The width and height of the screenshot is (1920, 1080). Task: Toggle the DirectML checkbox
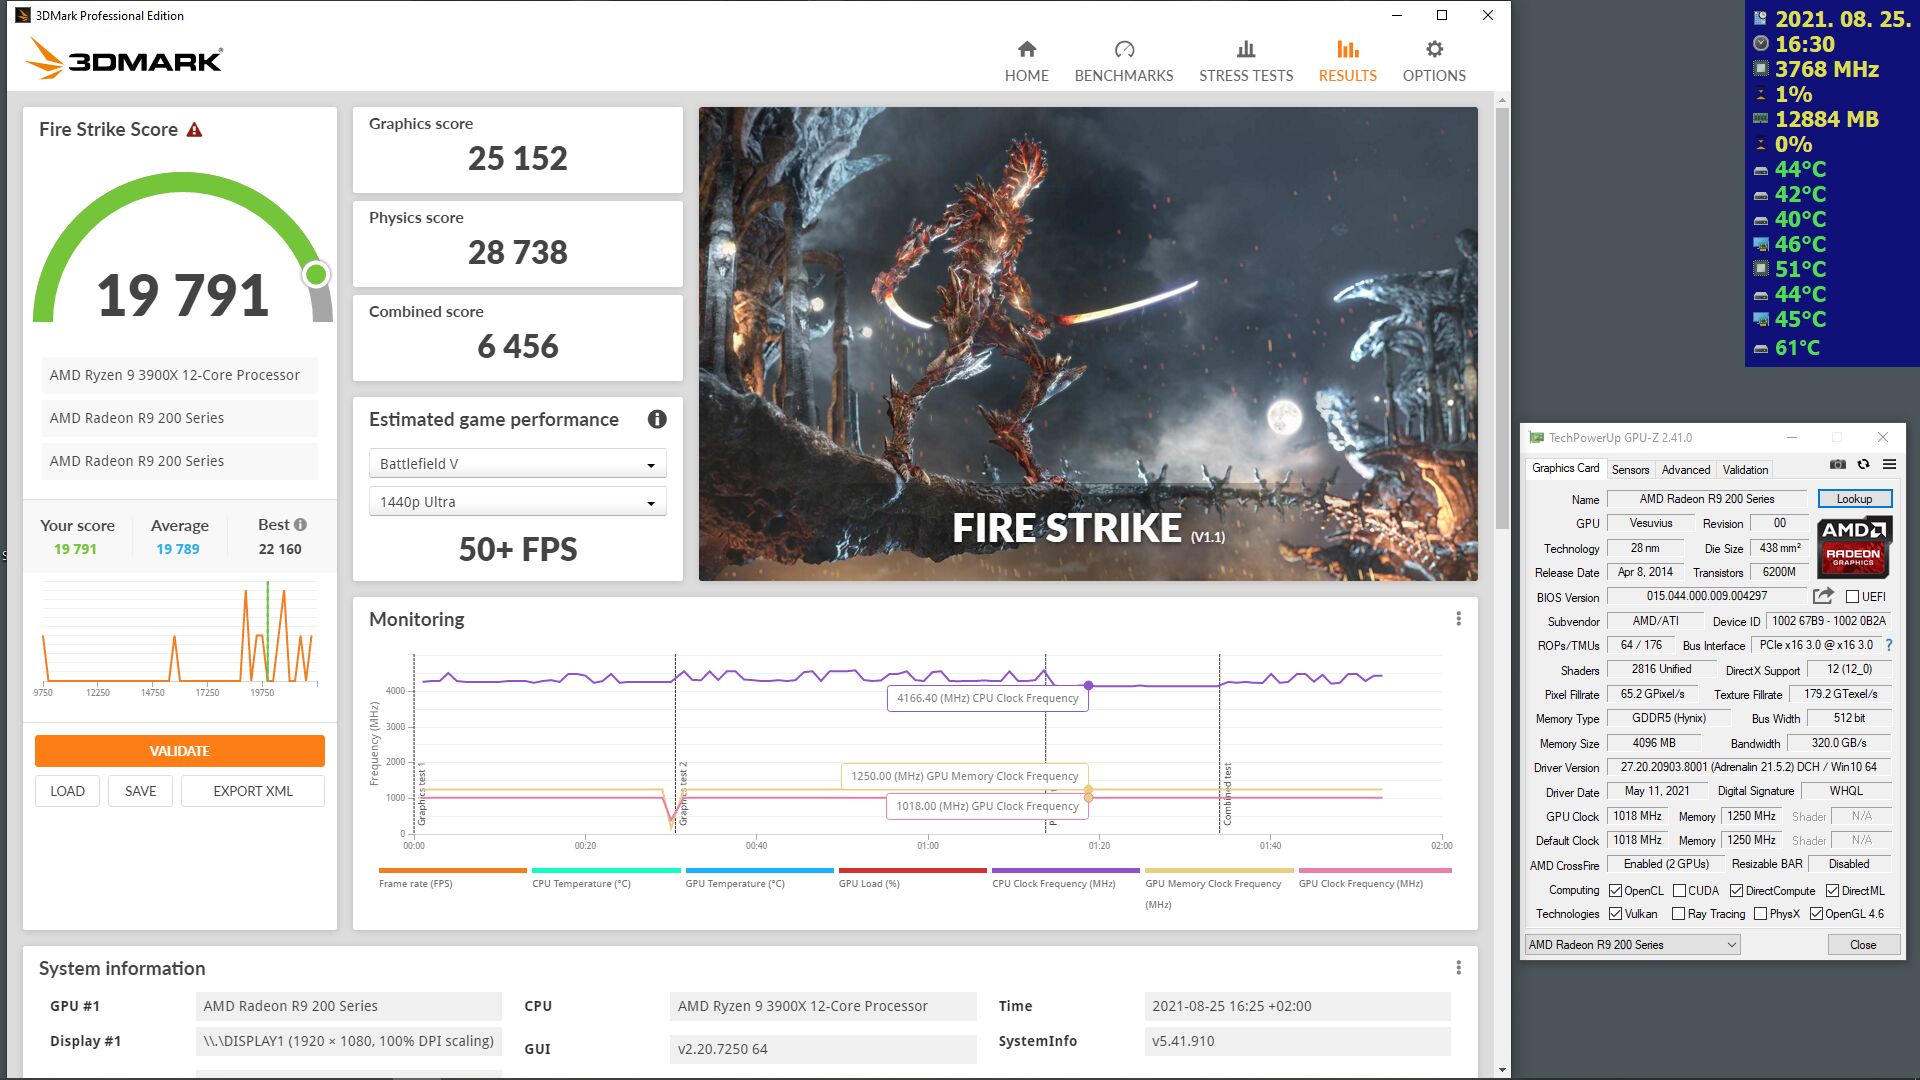point(1832,890)
